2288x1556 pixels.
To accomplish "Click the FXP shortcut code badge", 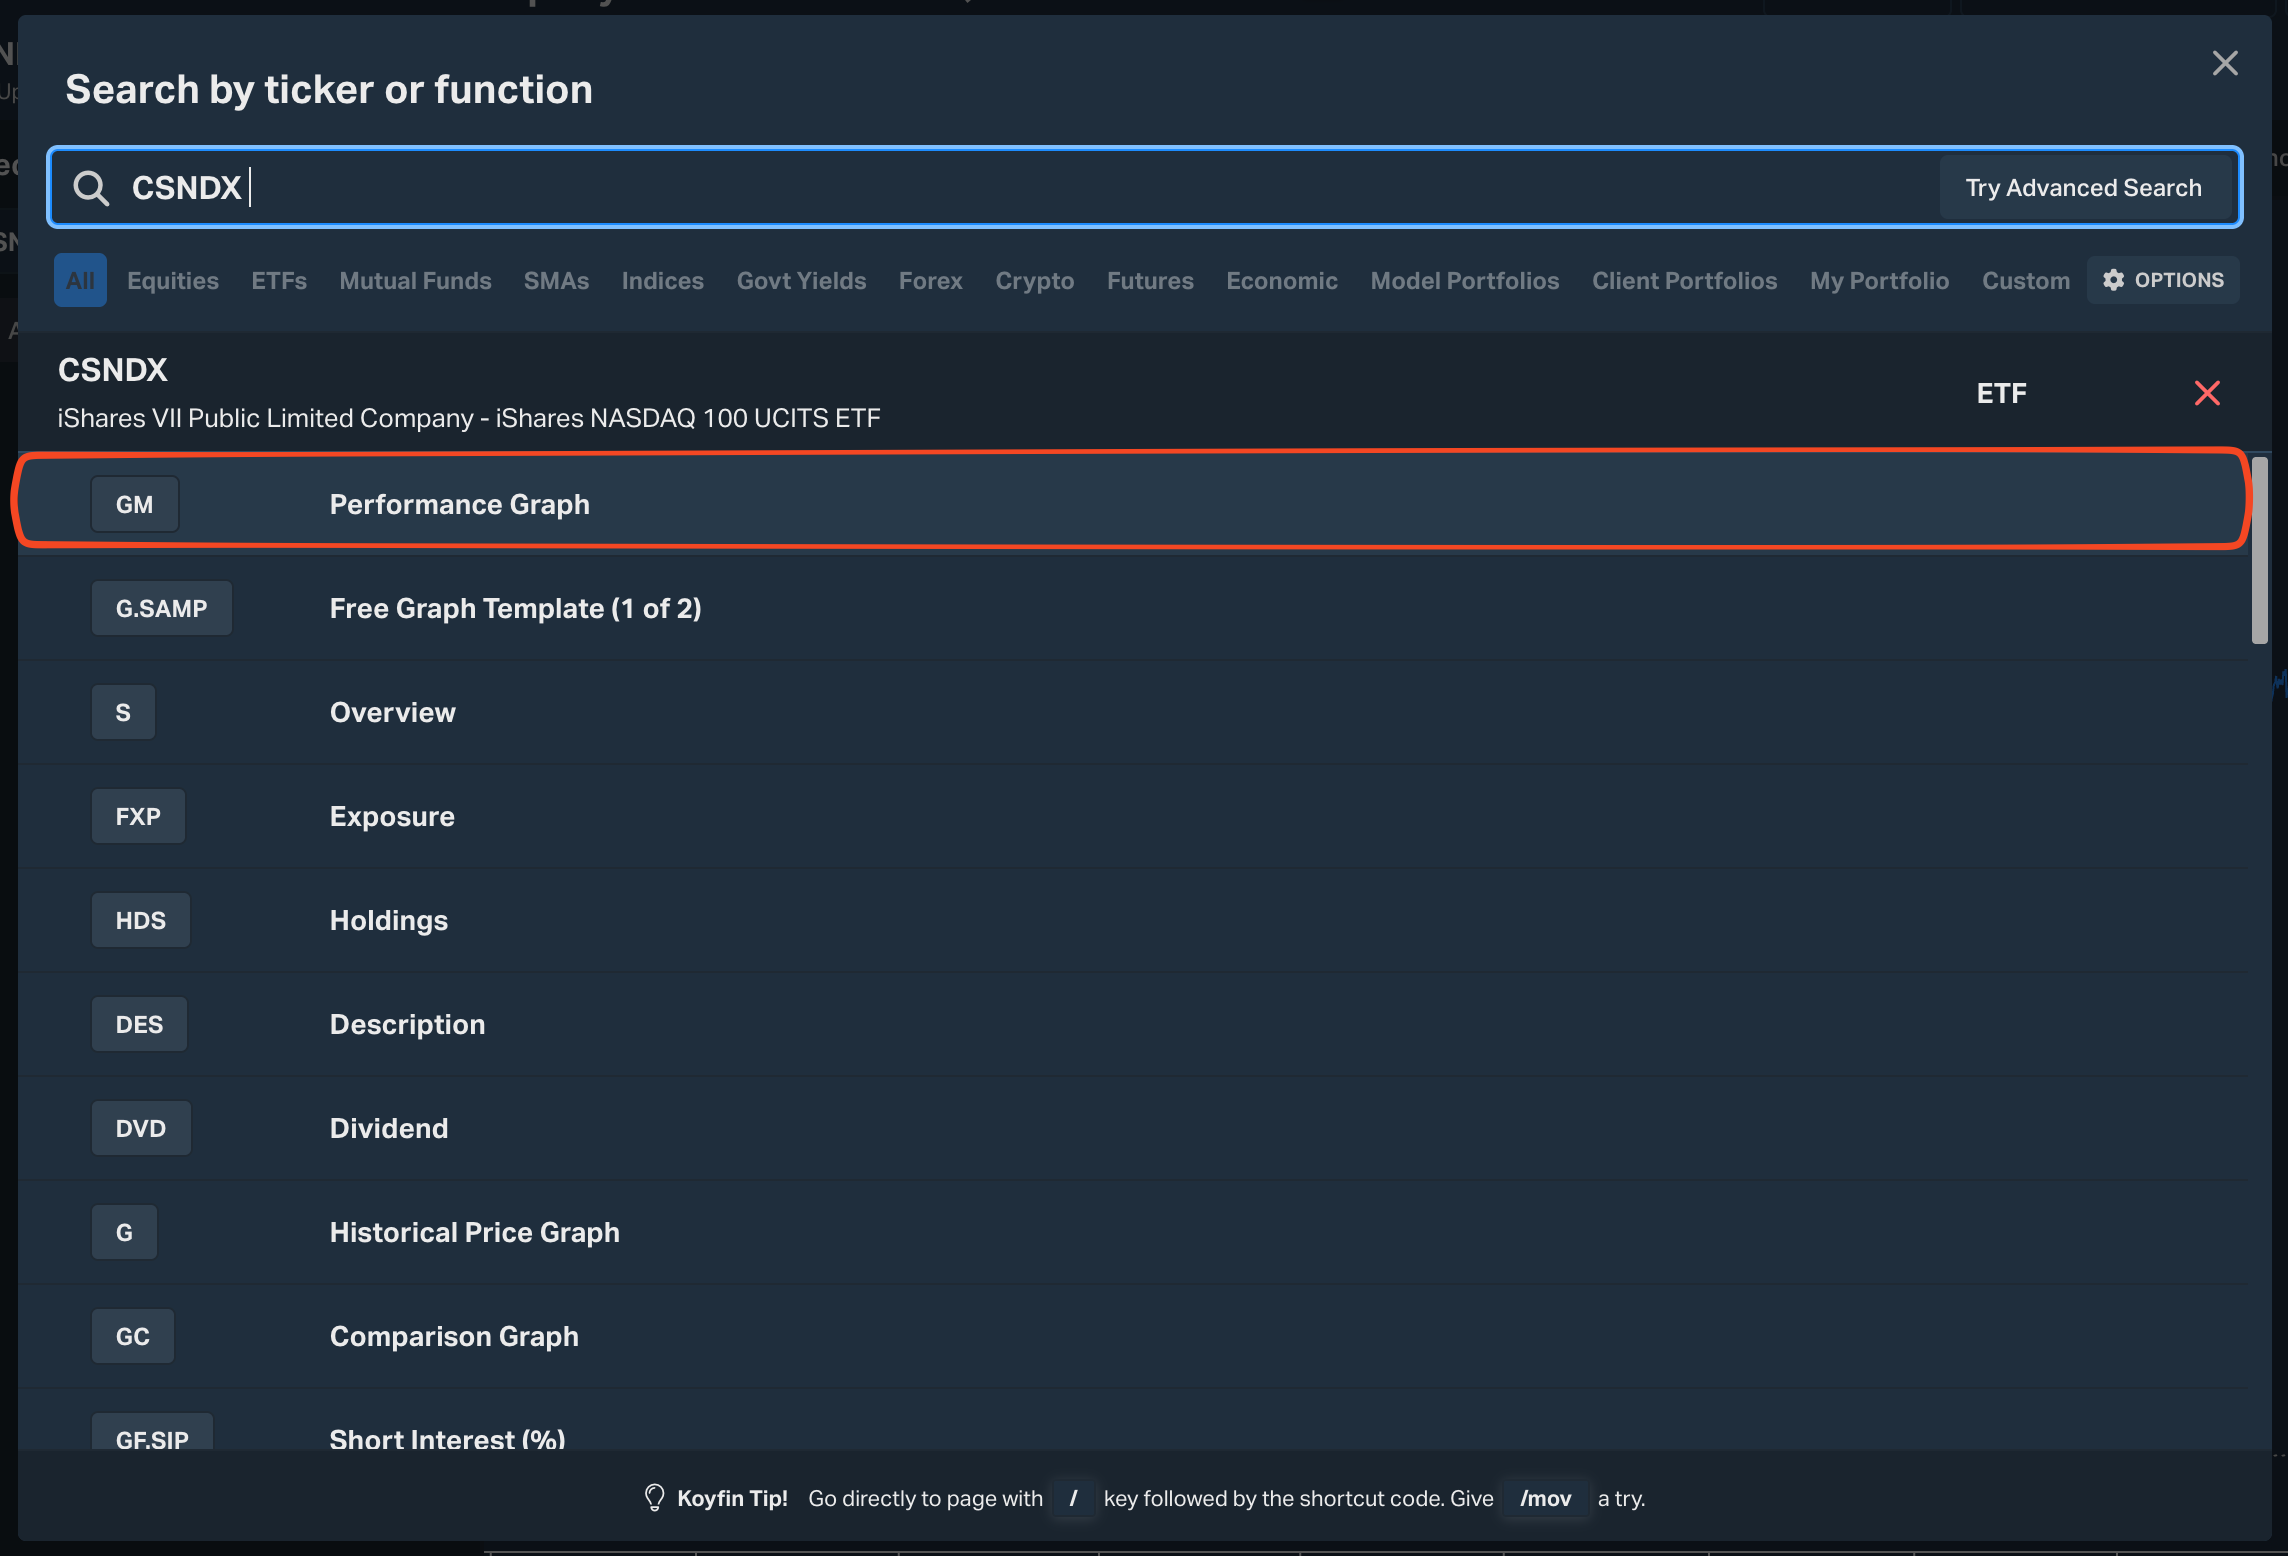I will coord(138,816).
